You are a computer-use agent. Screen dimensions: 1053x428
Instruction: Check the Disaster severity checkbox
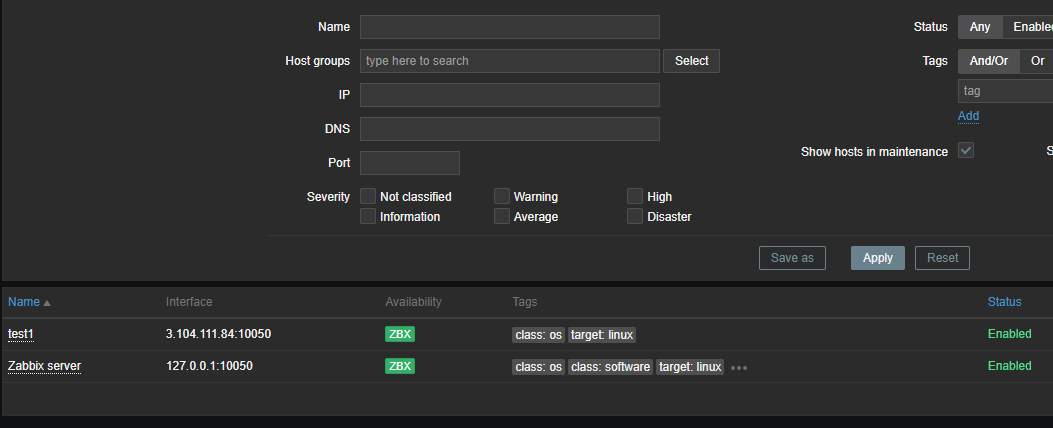coord(635,216)
